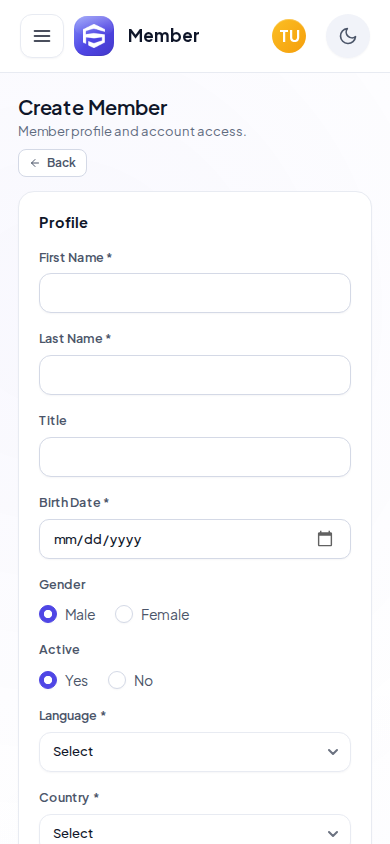390x844 pixels.
Task: Open the Language select dropdown
Action: [x=195, y=752]
